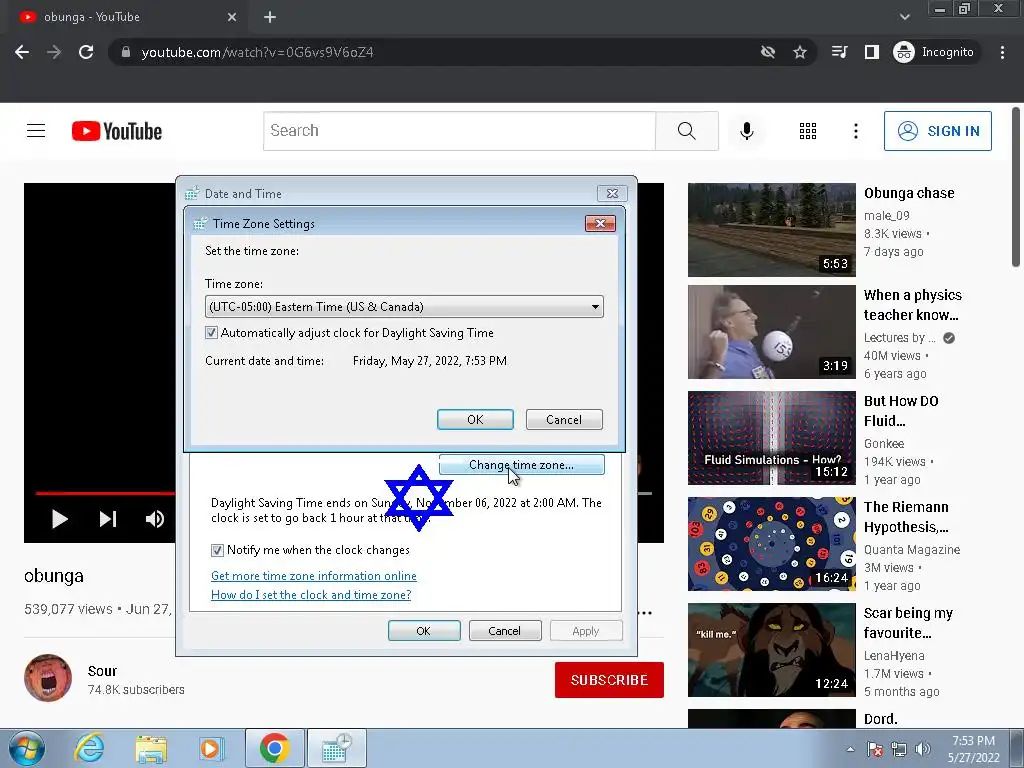1024x768 pixels.
Task: Open Windows Media Player from taskbar
Action: pos(212,748)
